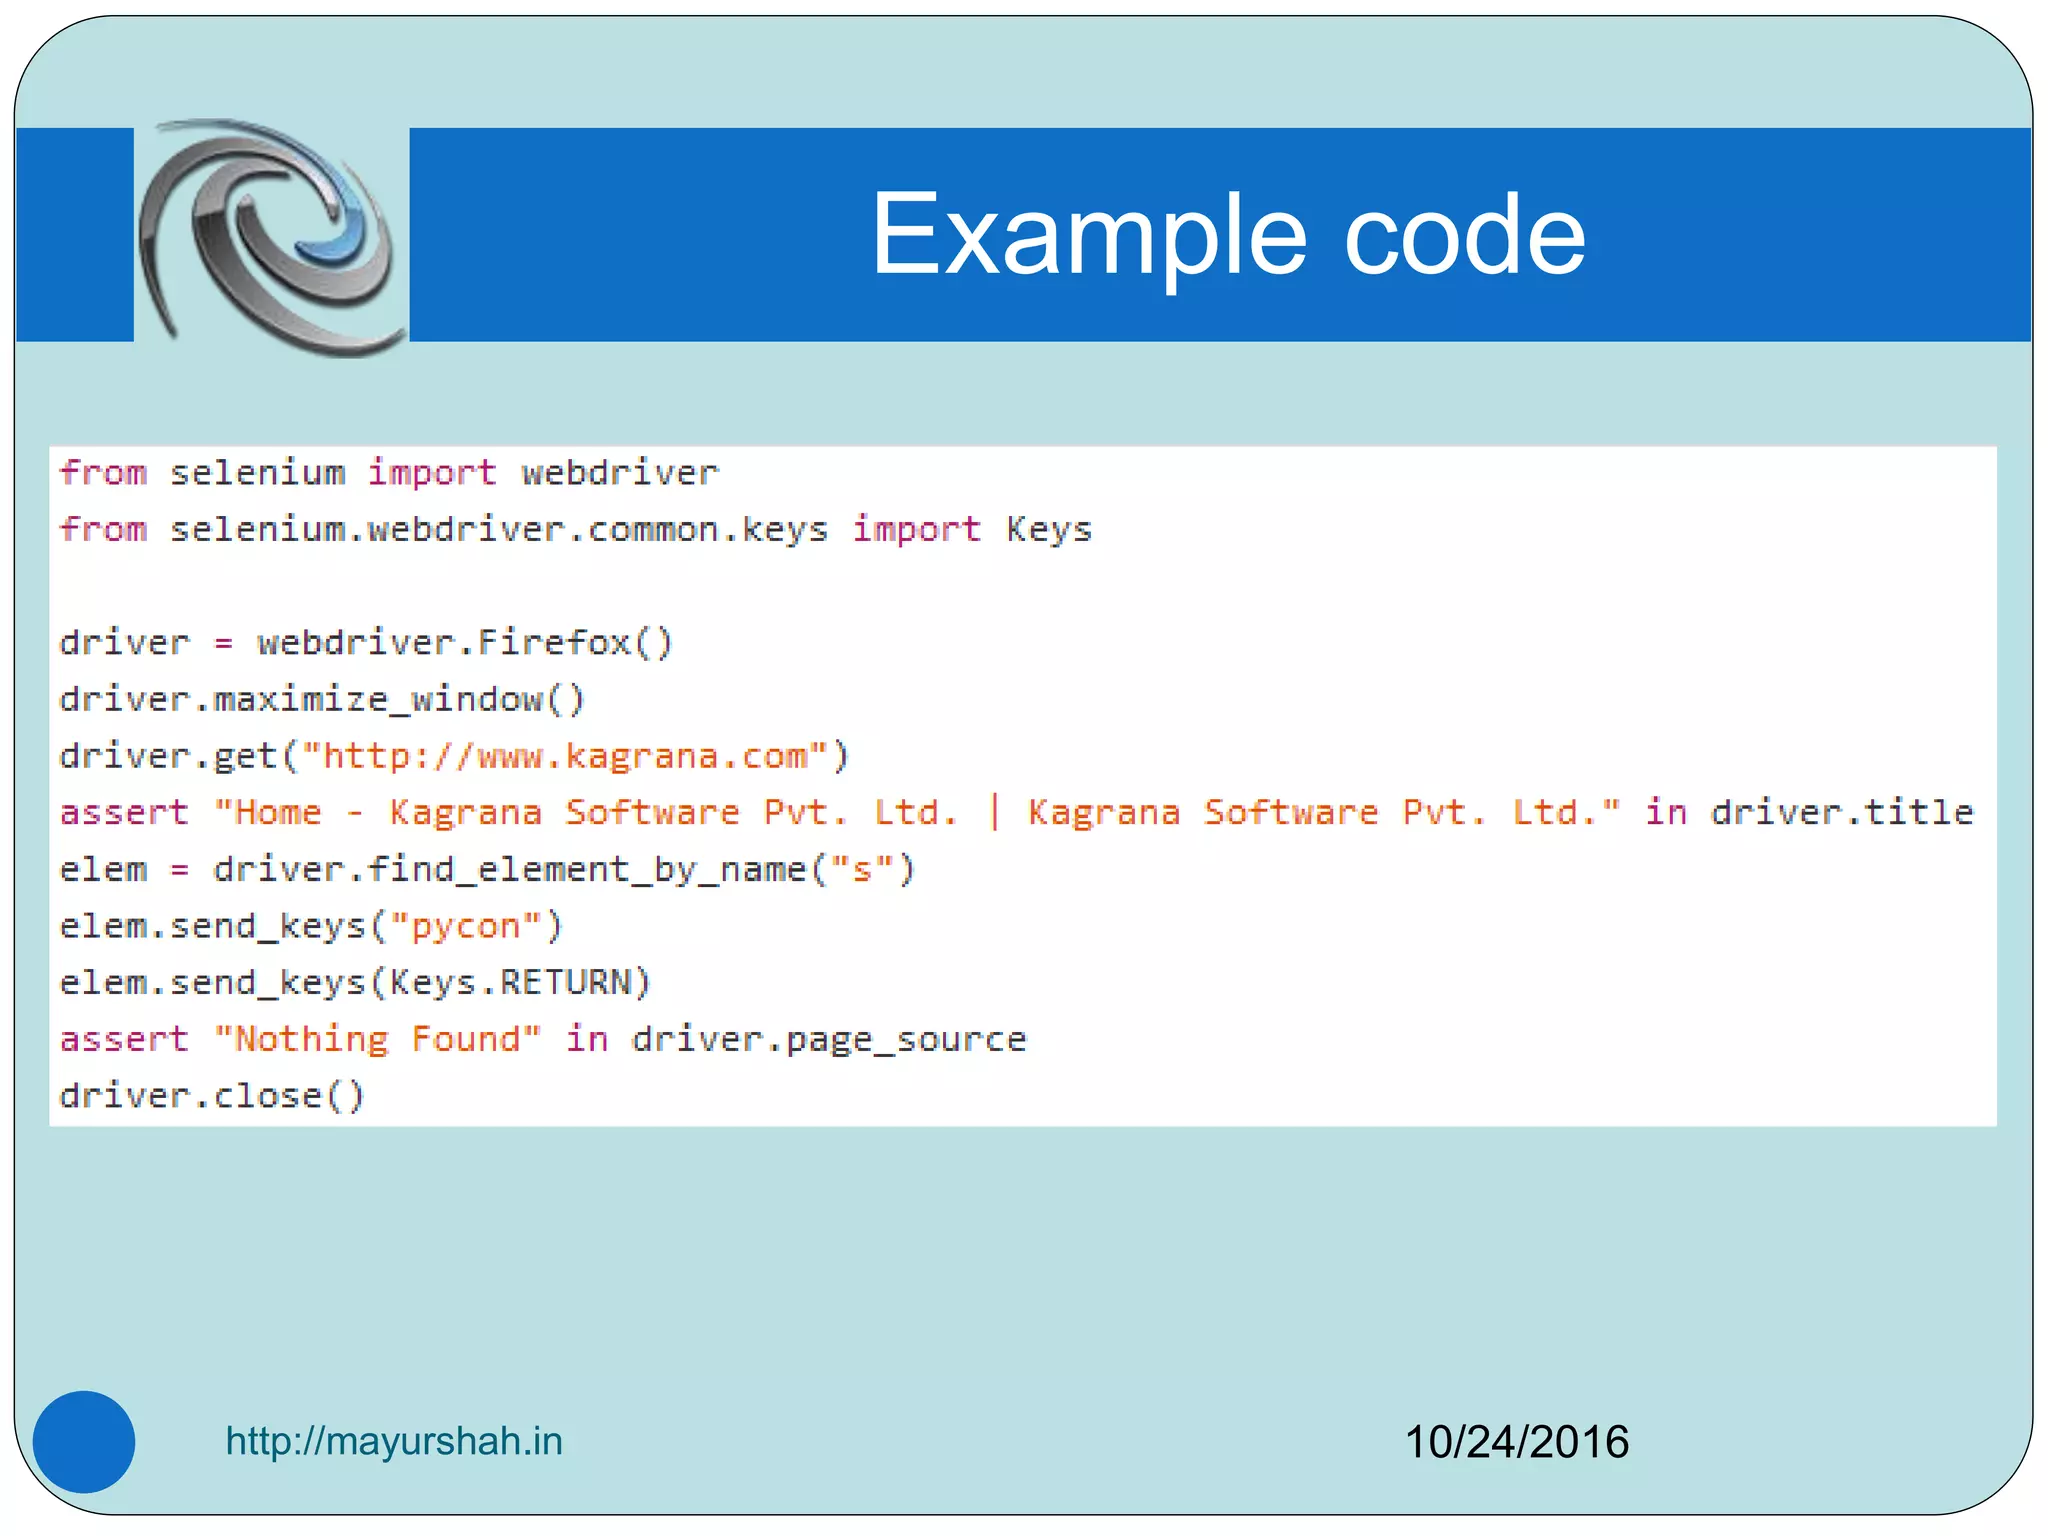Click the date 10/24/2016 in the footer

click(x=1516, y=1442)
